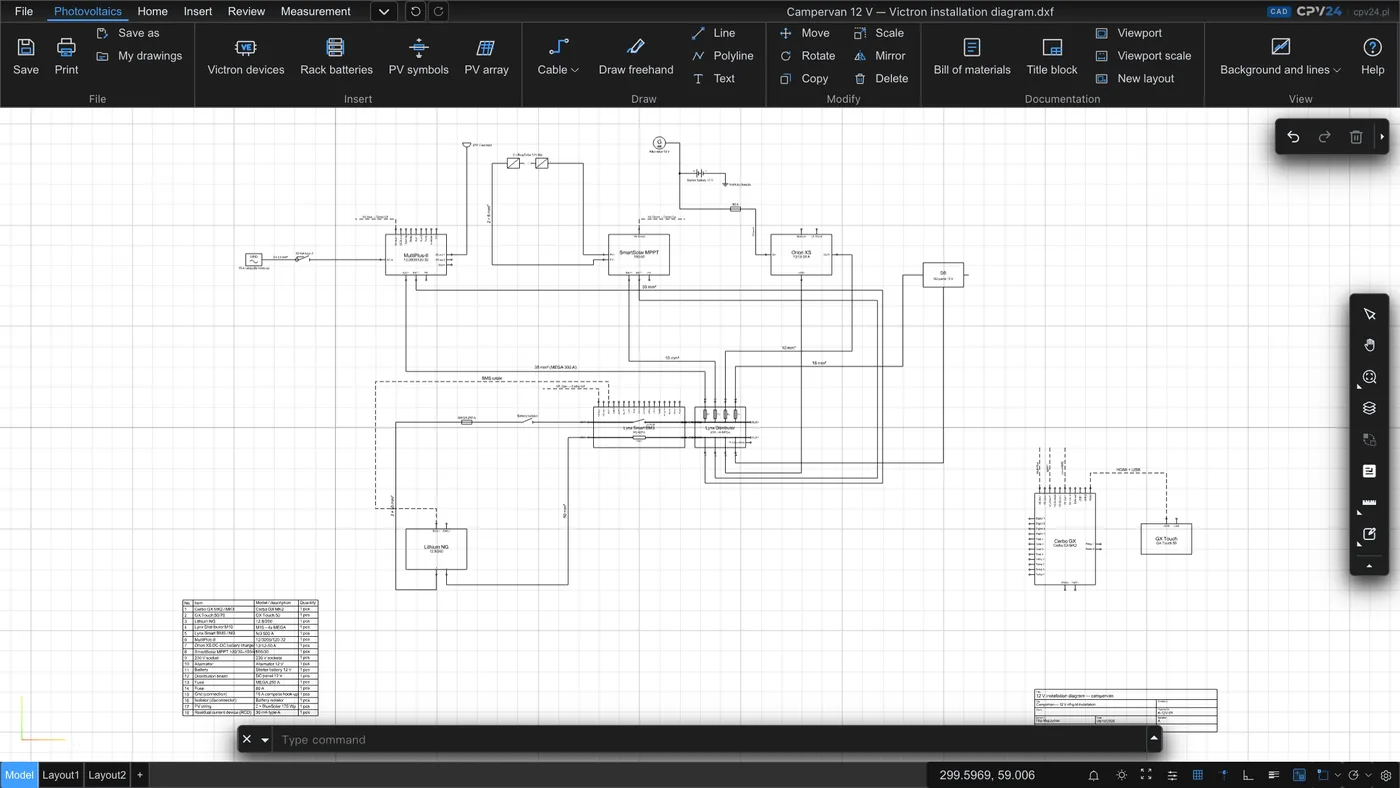The height and width of the screenshot is (788, 1400).
Task: Expand the command history arrow
Action: (x=1154, y=739)
